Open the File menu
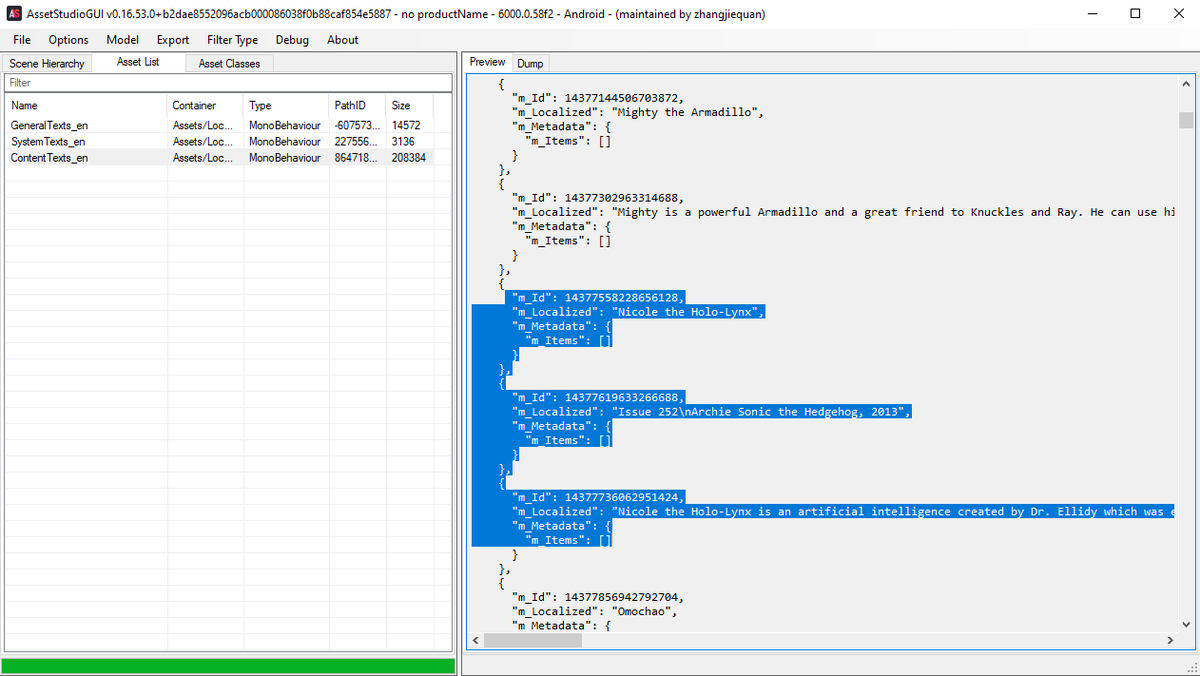Image resolution: width=1200 pixels, height=676 pixels. point(21,40)
